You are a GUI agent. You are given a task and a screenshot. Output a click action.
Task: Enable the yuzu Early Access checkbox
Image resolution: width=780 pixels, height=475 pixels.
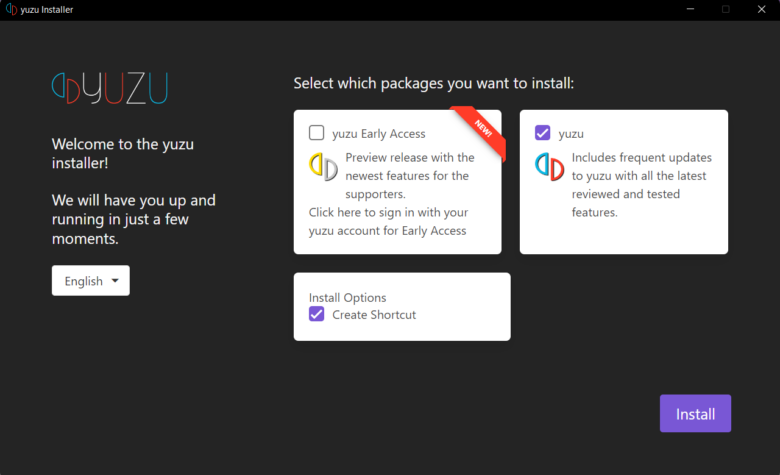pyautogui.click(x=317, y=133)
